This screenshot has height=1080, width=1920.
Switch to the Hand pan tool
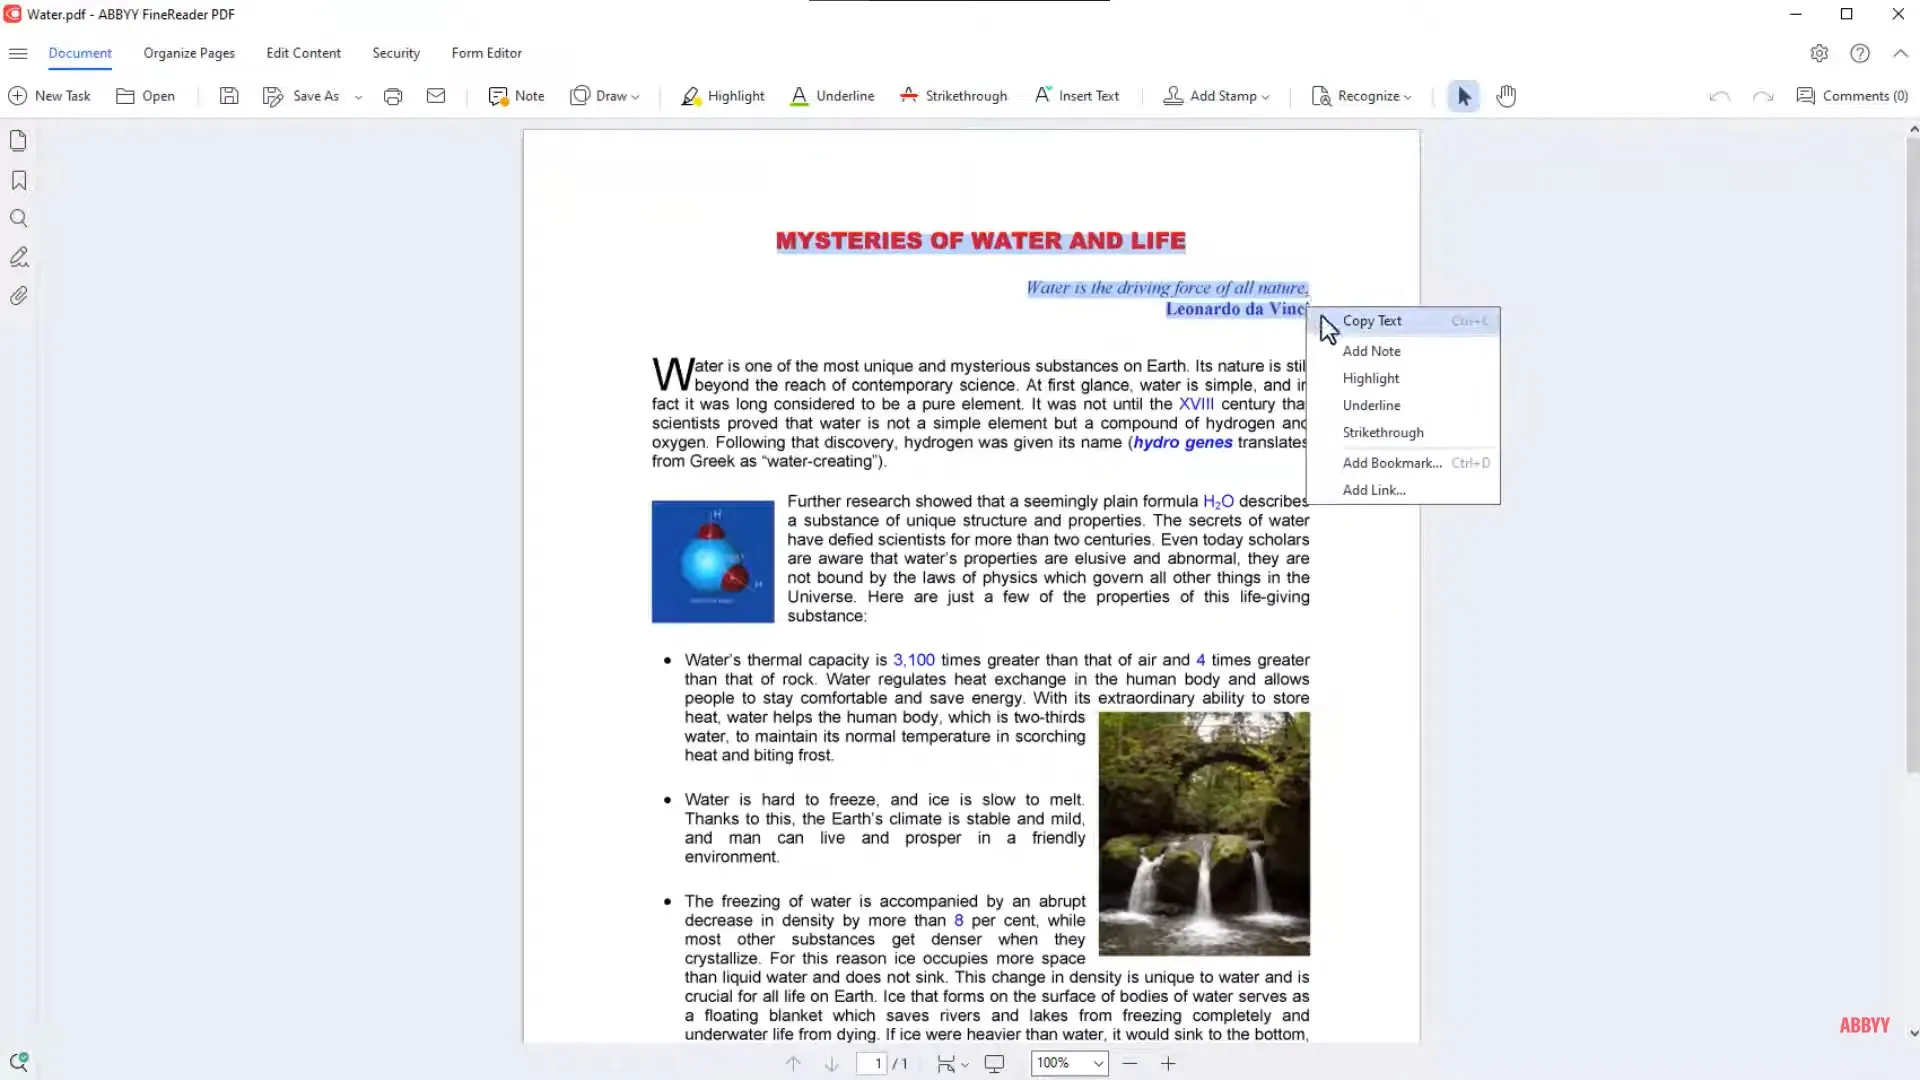1505,96
